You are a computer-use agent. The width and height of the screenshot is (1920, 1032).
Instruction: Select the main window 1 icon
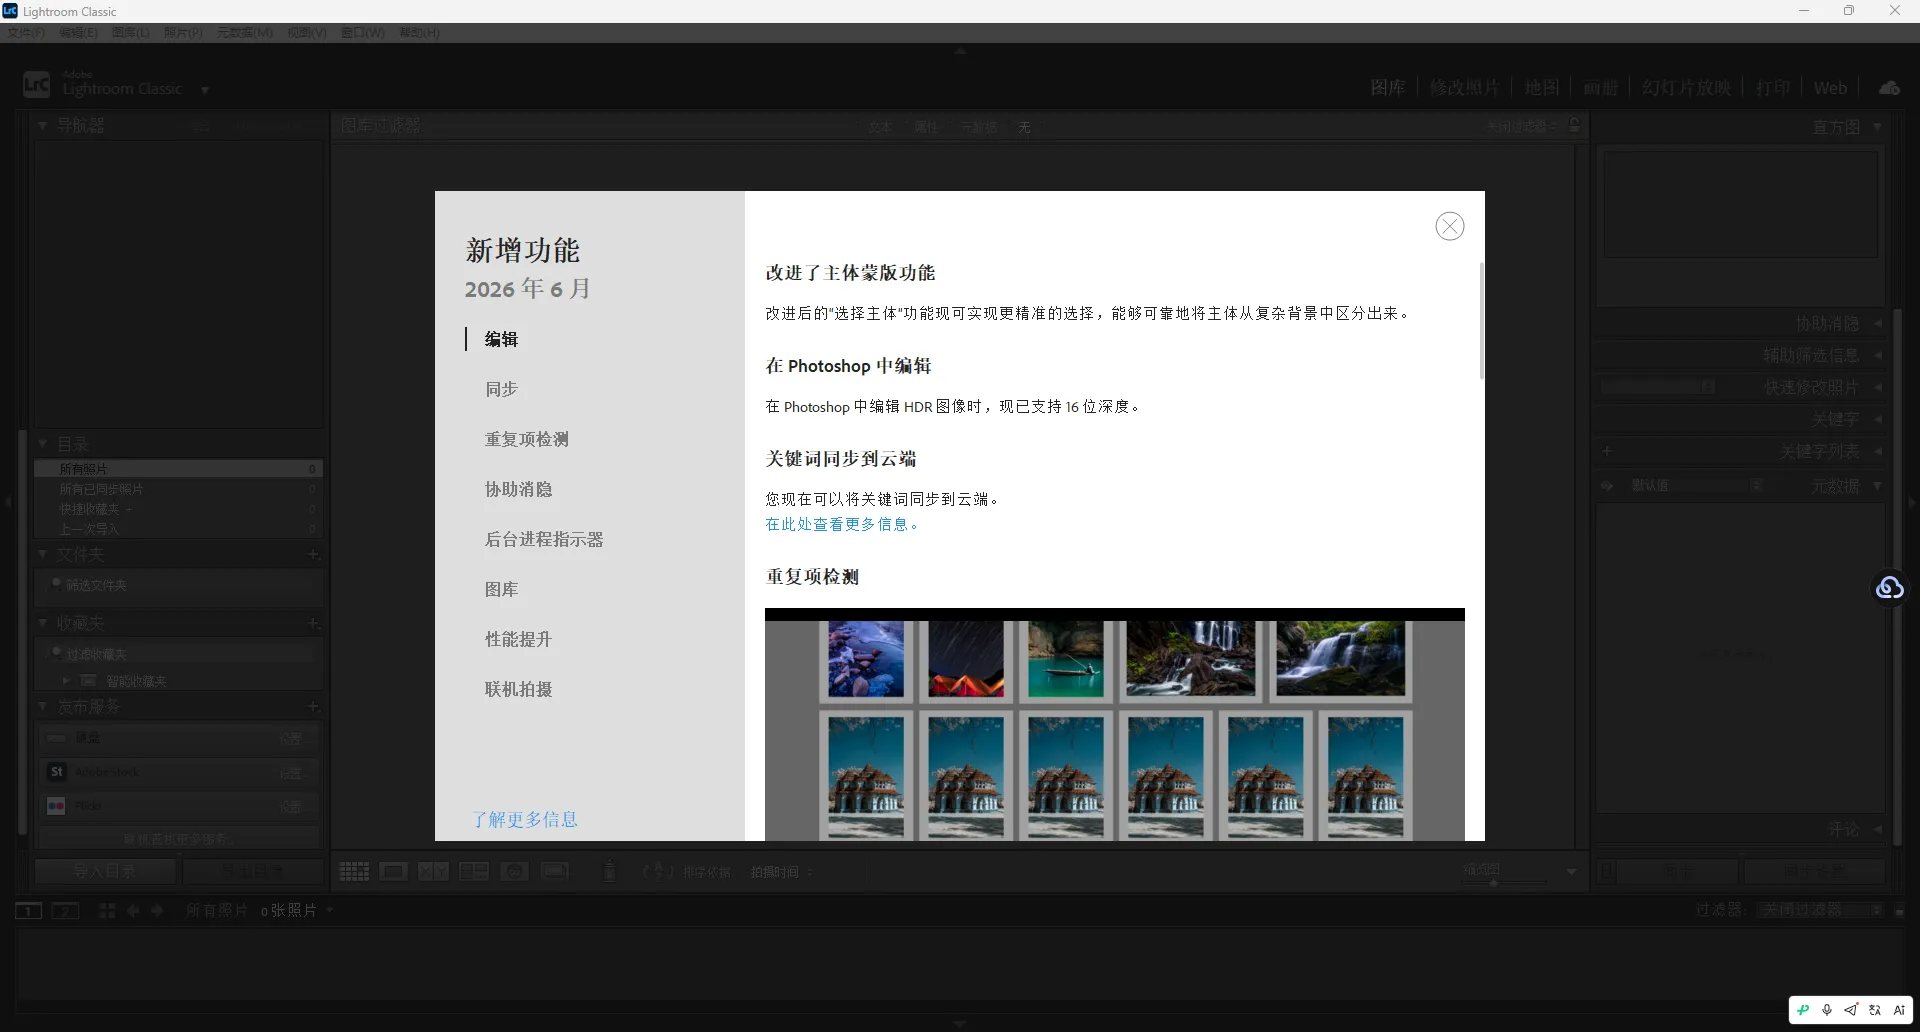28,911
